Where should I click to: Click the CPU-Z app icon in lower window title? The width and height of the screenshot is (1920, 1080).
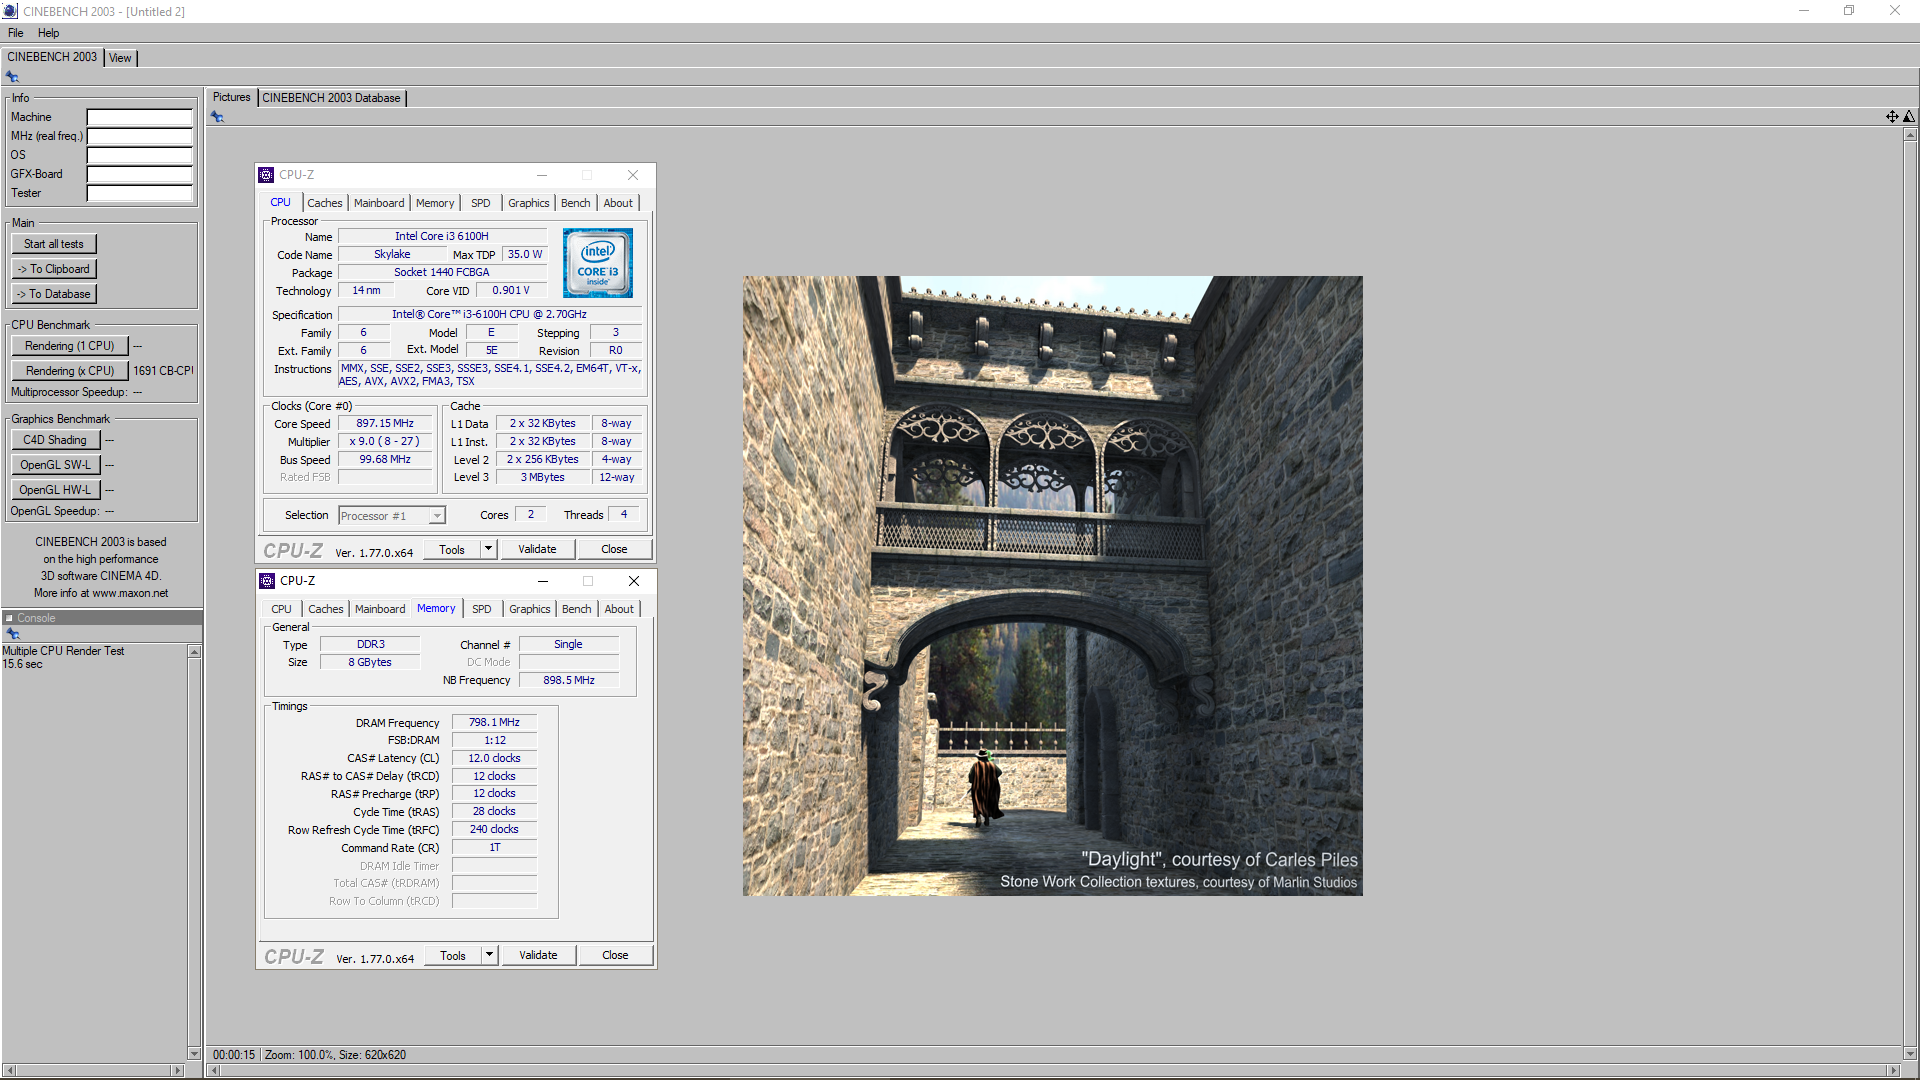pos(267,581)
